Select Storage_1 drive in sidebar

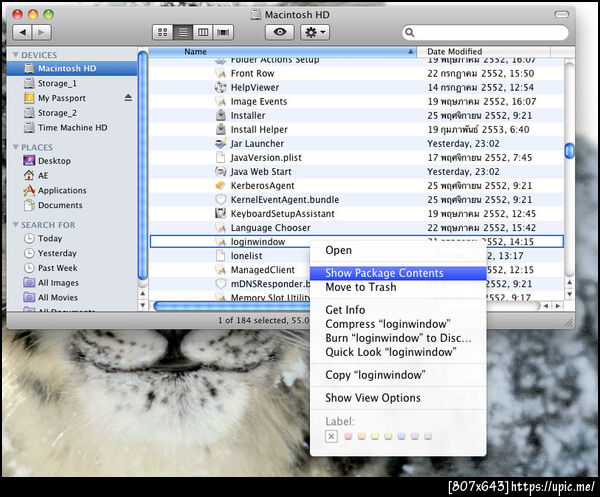[x=72, y=83]
